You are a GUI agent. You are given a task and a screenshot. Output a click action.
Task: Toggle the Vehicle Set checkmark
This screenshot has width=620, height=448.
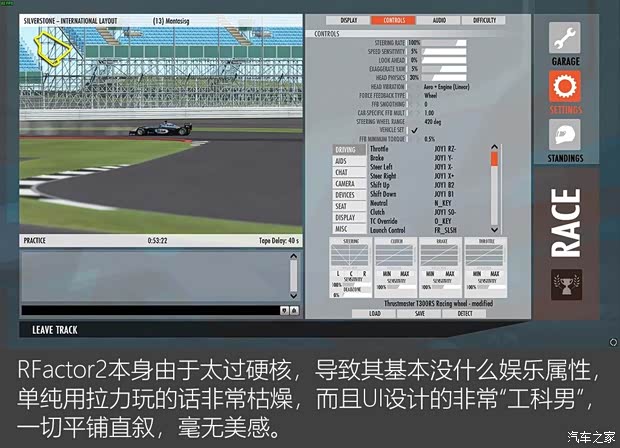point(413,130)
